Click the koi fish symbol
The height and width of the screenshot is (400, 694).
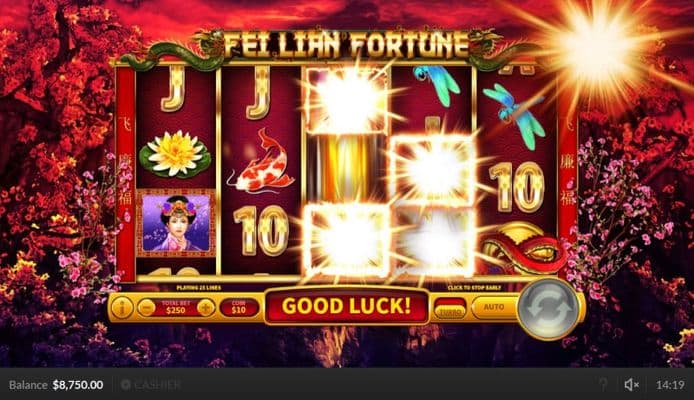point(261,162)
